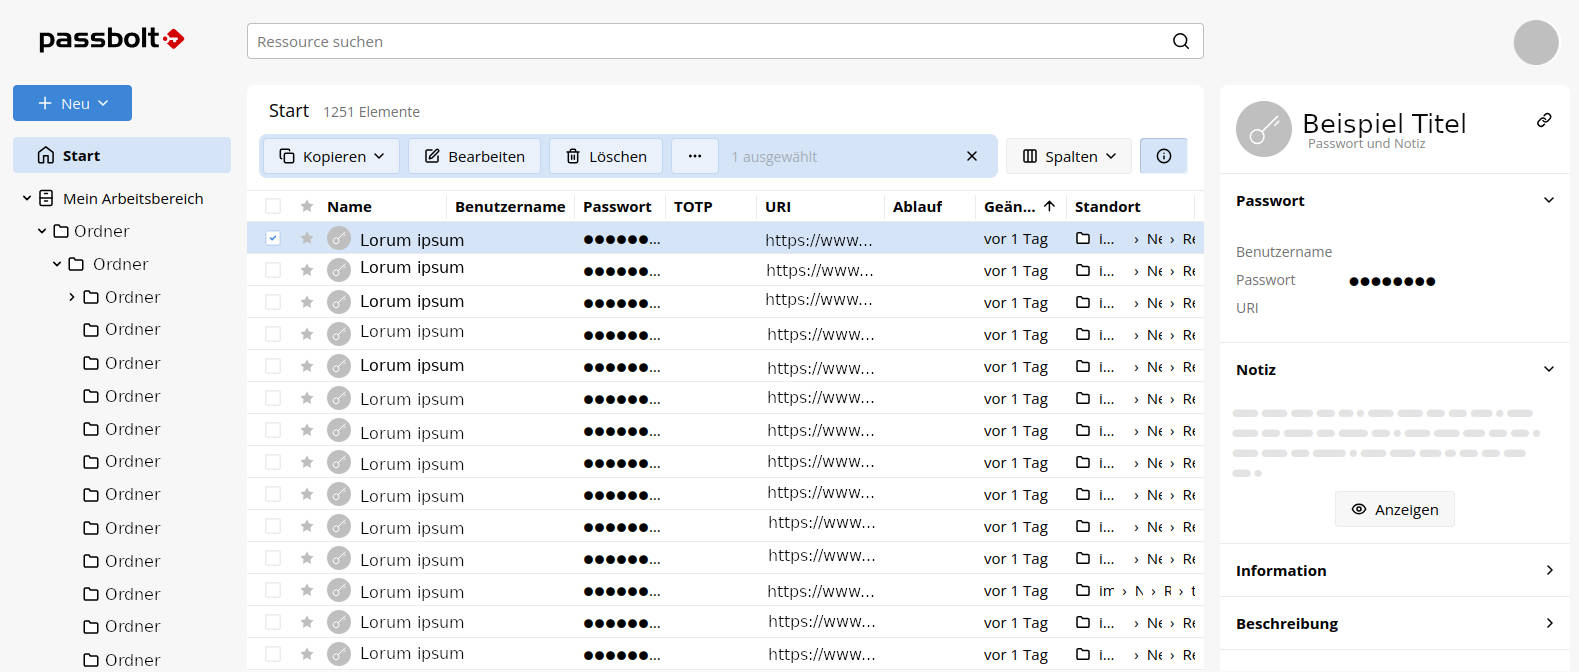
Task: Check the second Lorum ipsum row checkbox
Action: click(273, 270)
